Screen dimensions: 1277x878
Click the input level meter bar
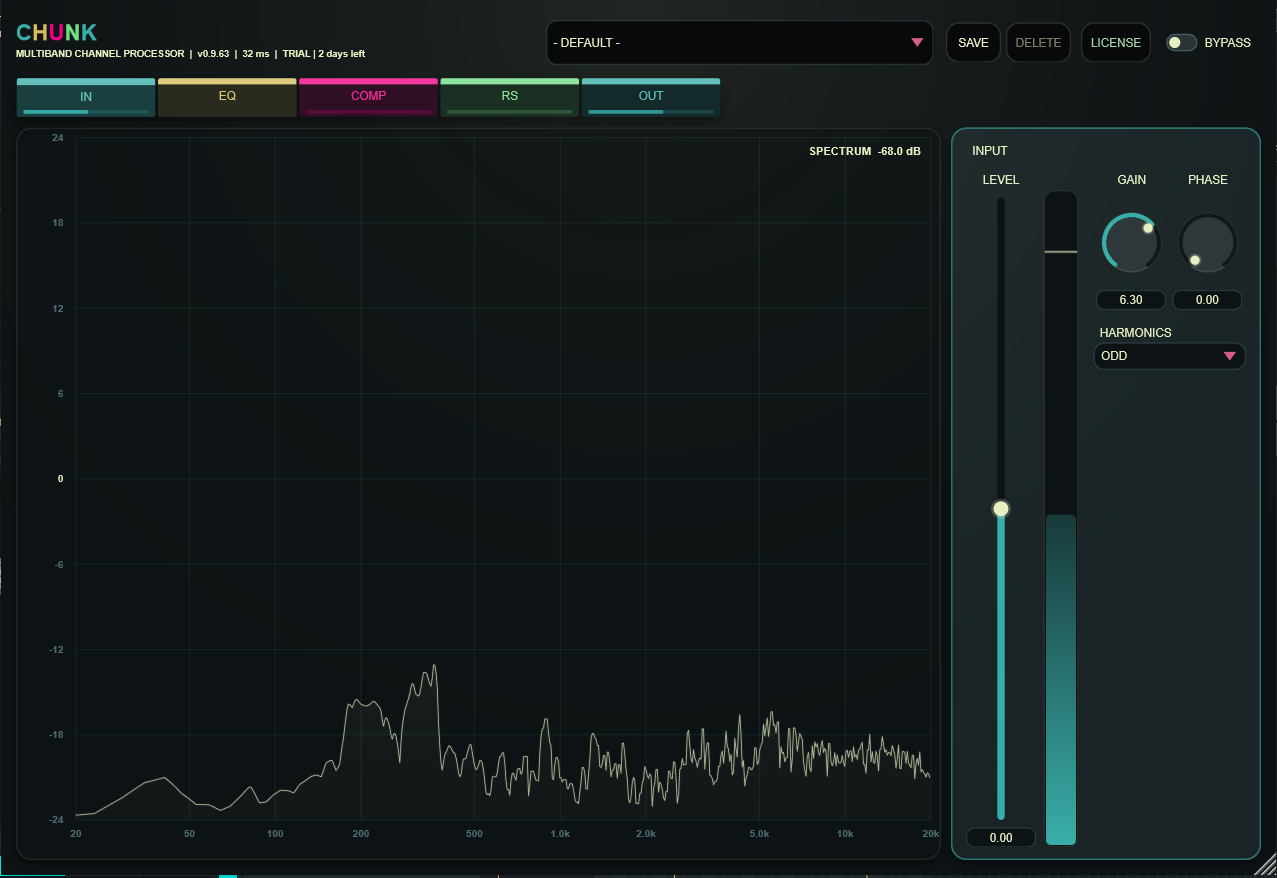coord(1061,518)
